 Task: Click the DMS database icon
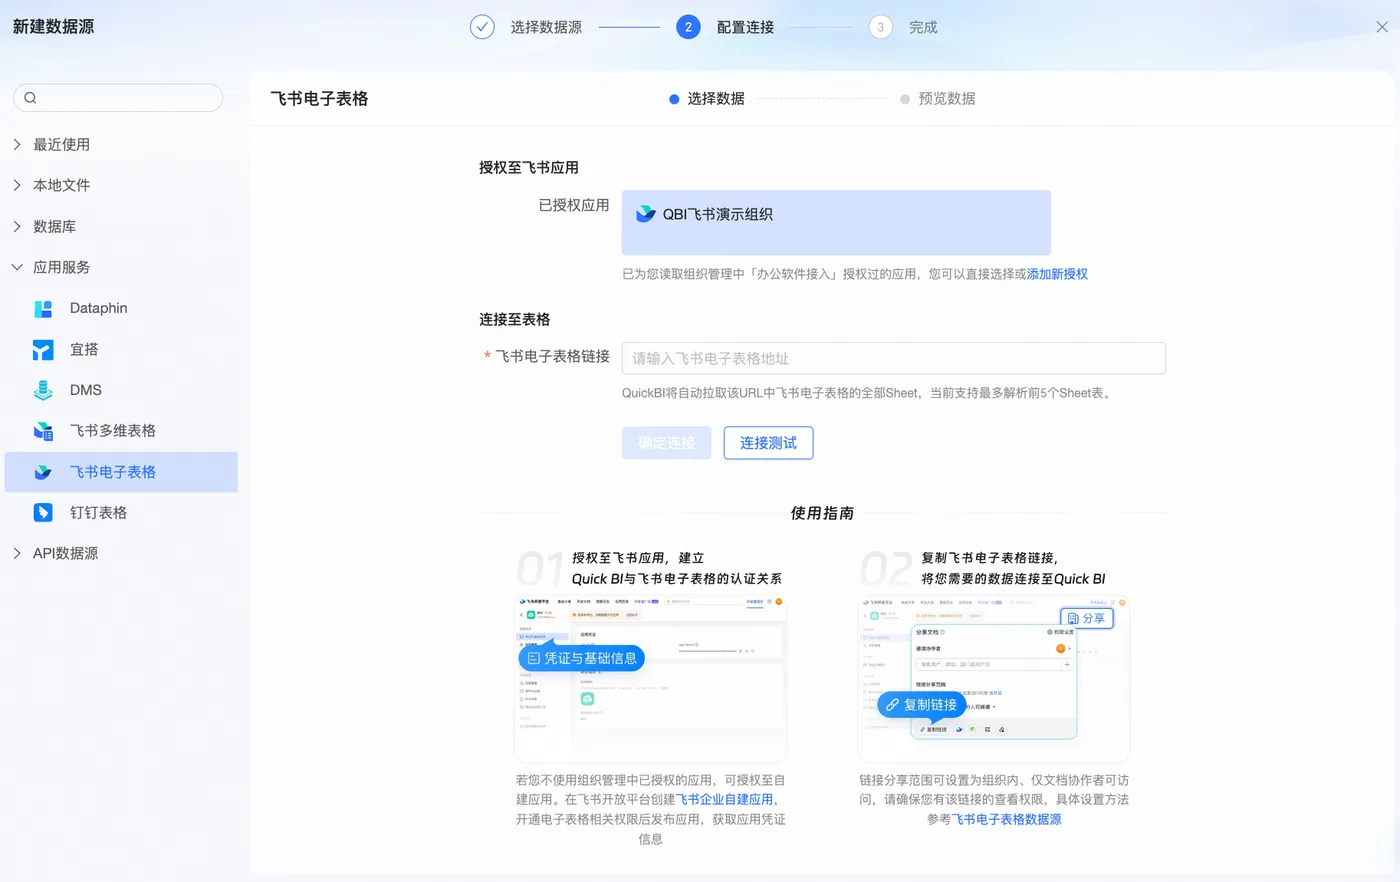point(43,390)
